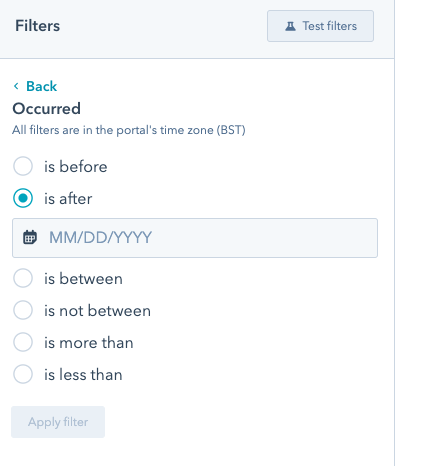Click the "is not between" option text

click(97, 311)
